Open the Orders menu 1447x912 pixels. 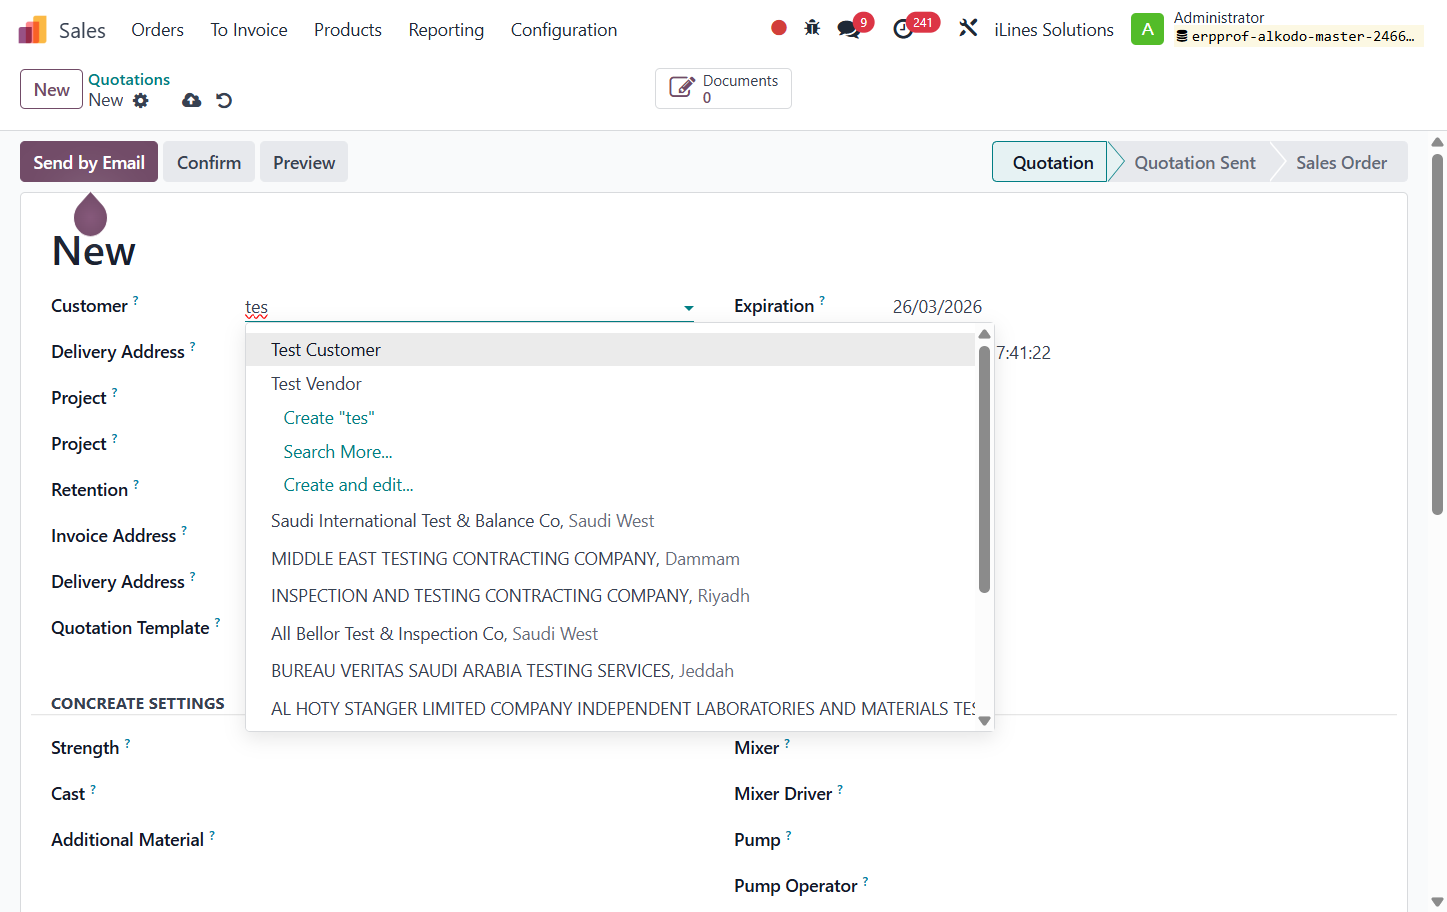(x=158, y=30)
